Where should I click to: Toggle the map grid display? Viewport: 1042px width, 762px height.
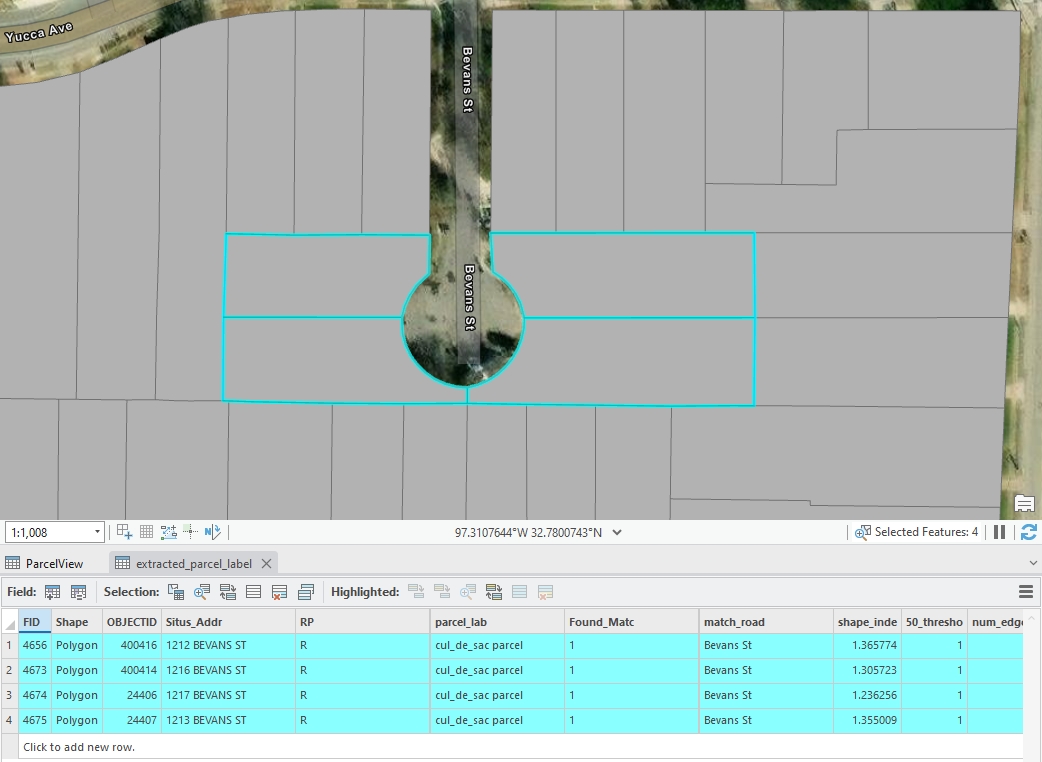tap(146, 532)
